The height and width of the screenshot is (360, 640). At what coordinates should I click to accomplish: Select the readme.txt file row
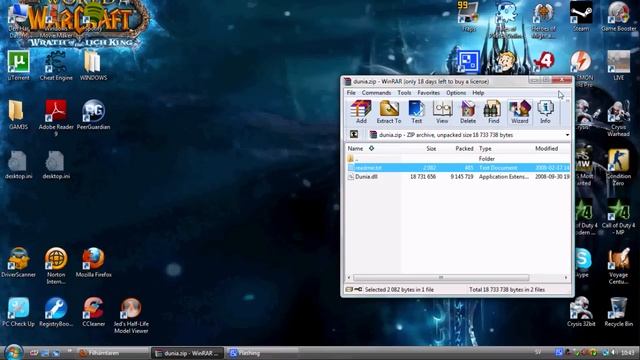(458, 168)
